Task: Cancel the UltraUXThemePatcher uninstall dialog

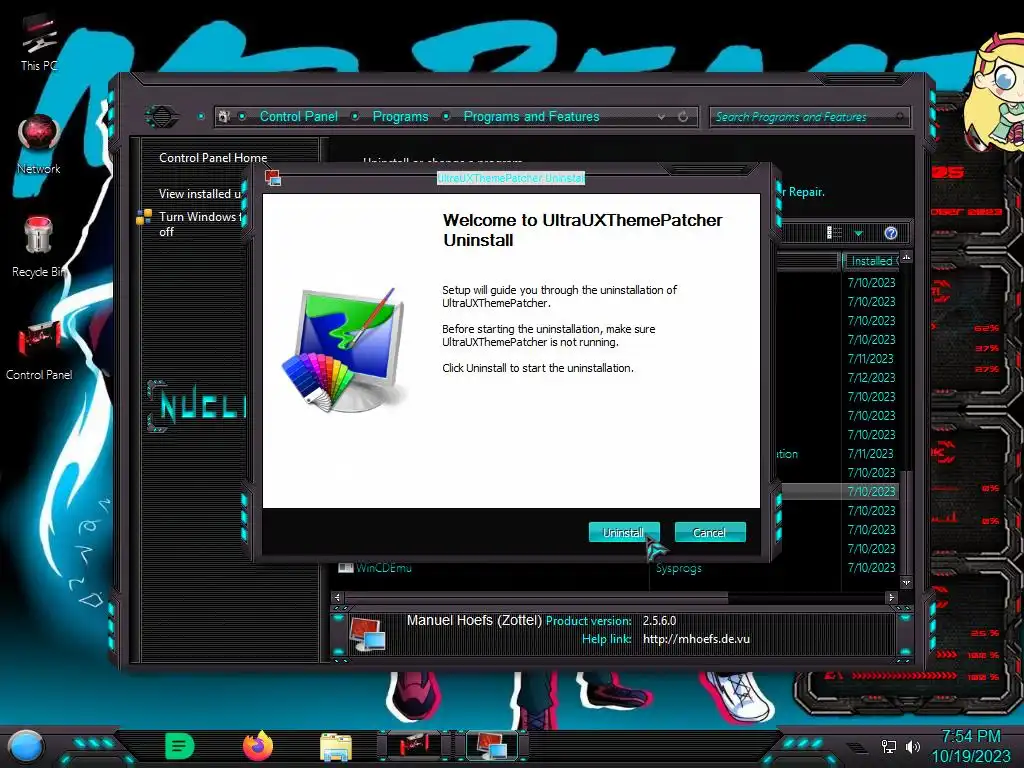Action: tap(709, 532)
